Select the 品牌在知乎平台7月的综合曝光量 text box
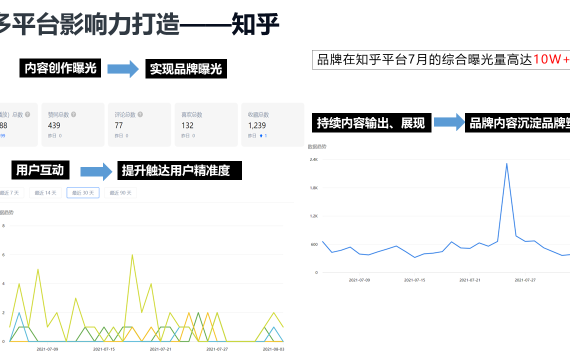The image size is (570, 360). [x=441, y=60]
